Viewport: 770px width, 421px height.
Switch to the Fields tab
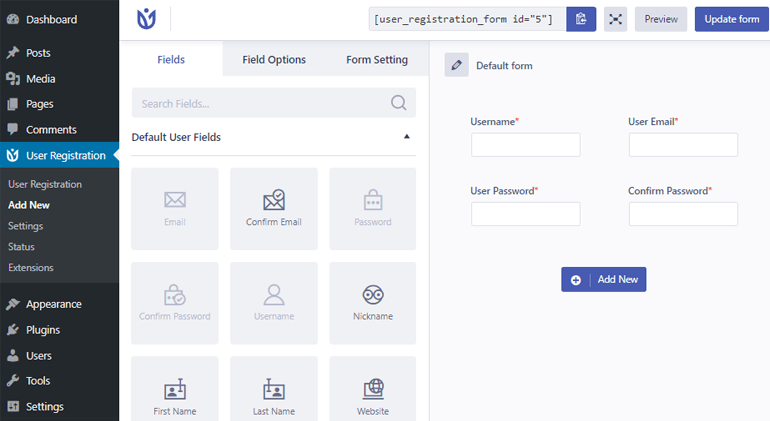171,59
